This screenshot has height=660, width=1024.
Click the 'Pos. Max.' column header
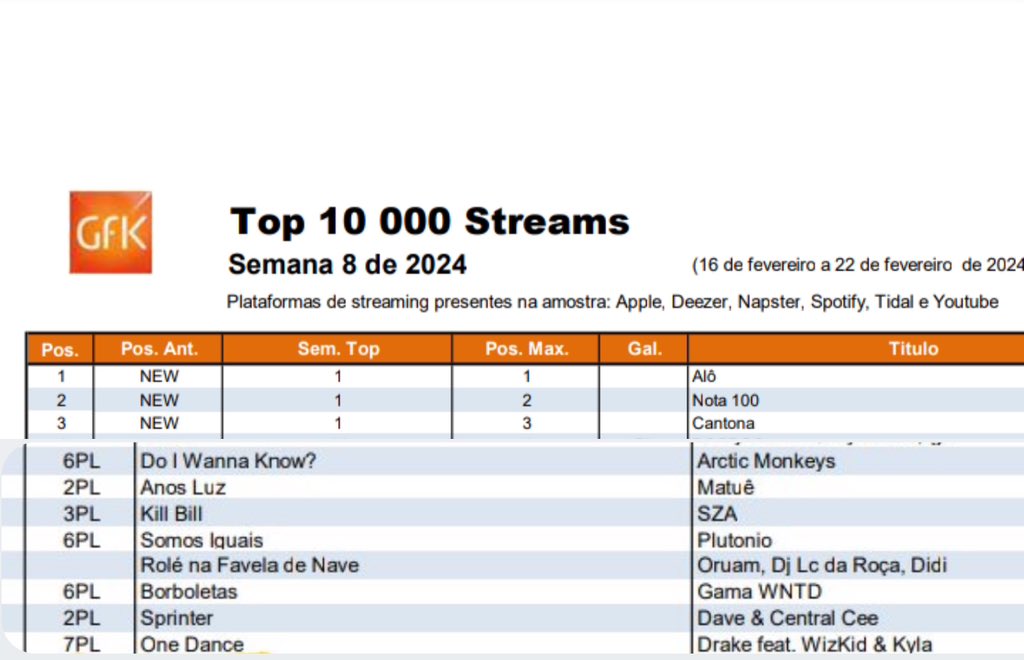pos(526,349)
